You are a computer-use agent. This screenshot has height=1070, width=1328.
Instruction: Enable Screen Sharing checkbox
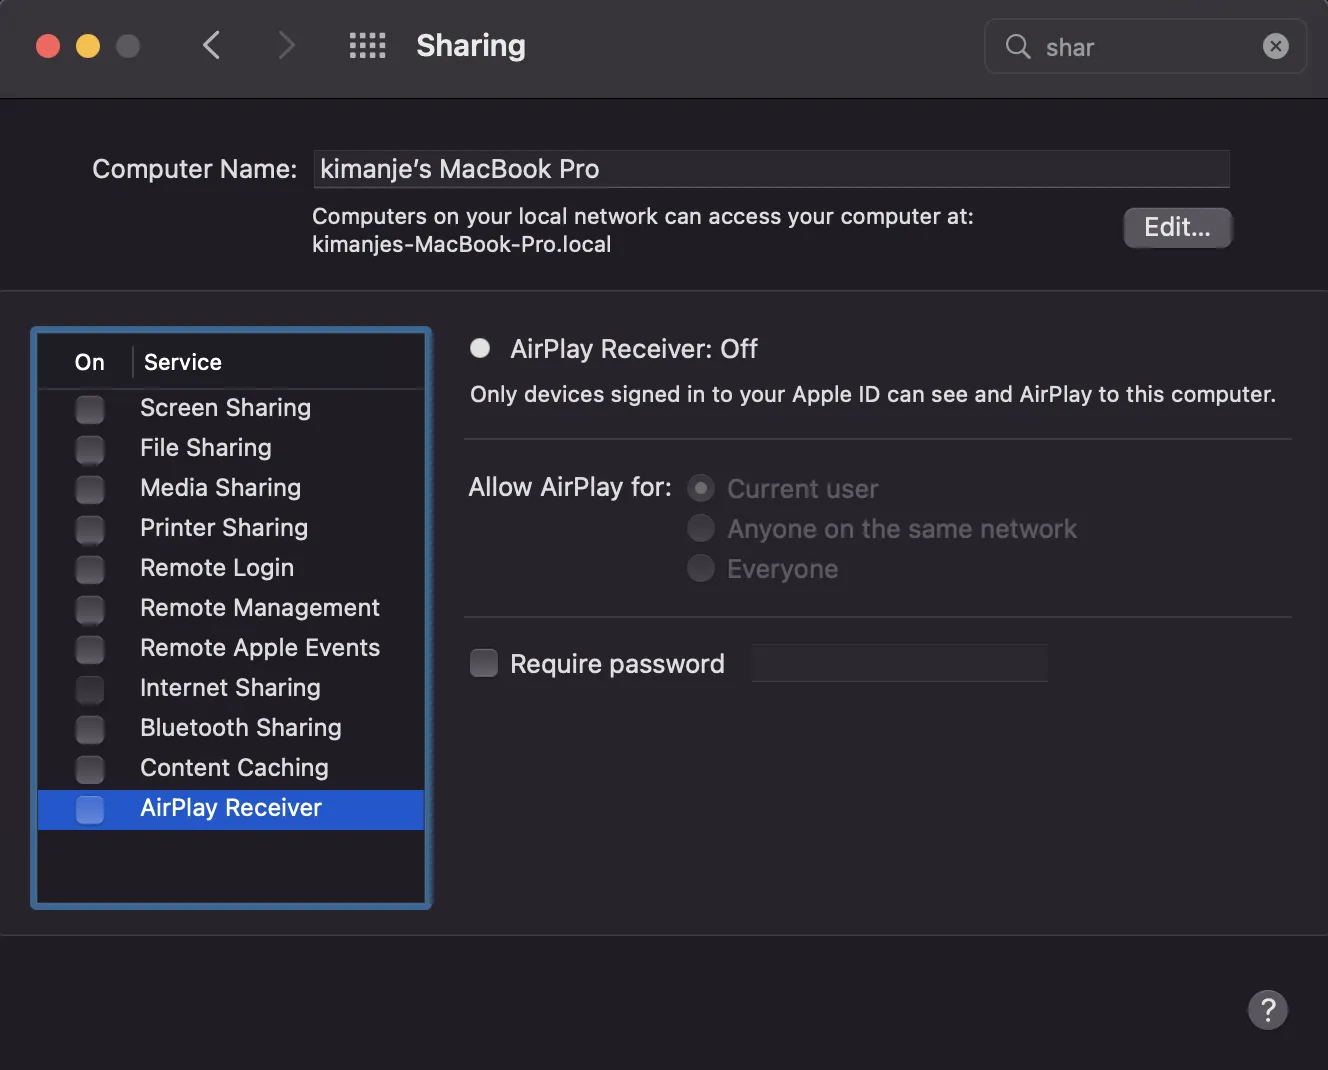point(90,409)
